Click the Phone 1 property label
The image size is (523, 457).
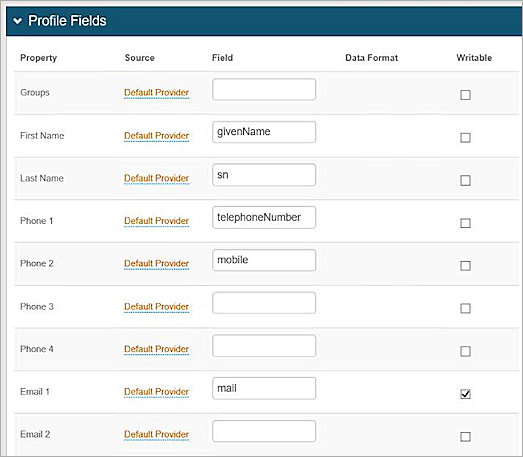tap(37, 221)
